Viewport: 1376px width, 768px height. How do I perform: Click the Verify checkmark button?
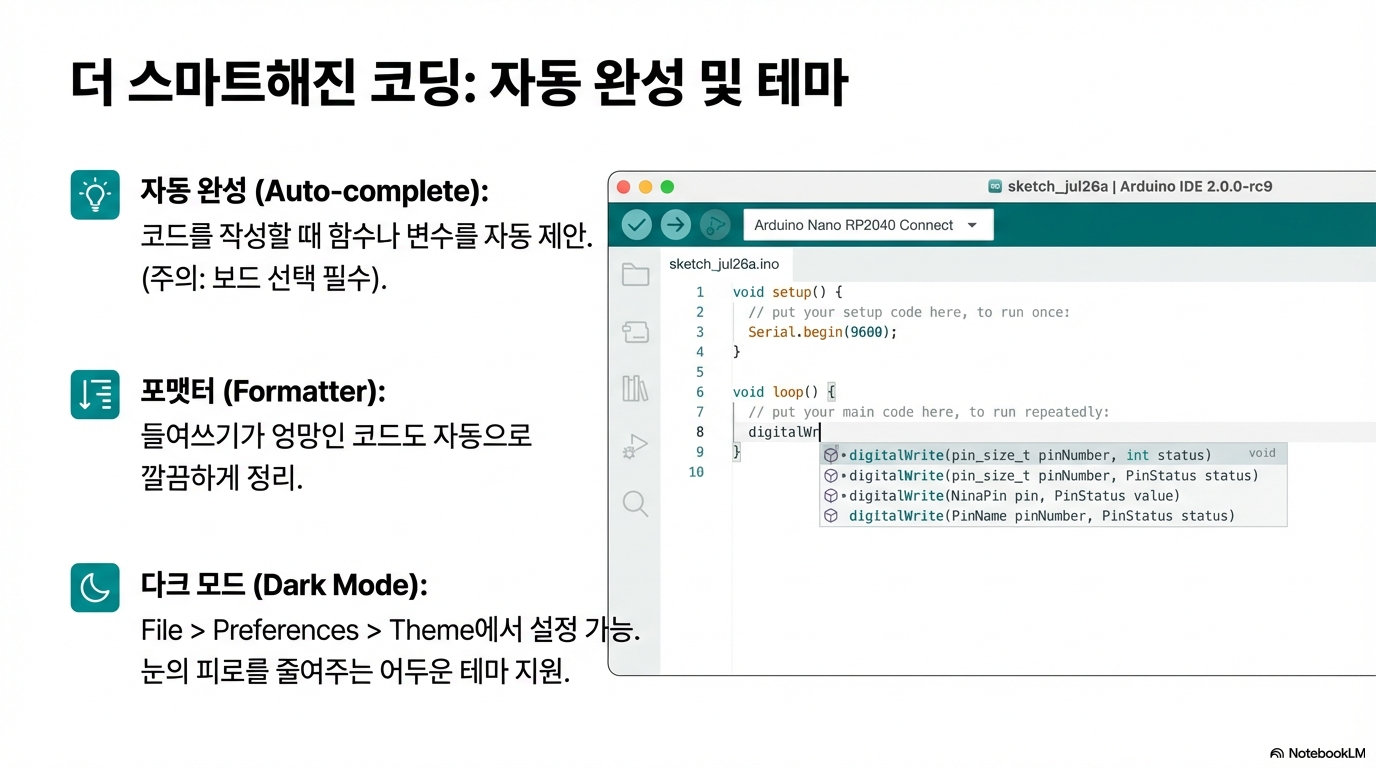(x=637, y=225)
